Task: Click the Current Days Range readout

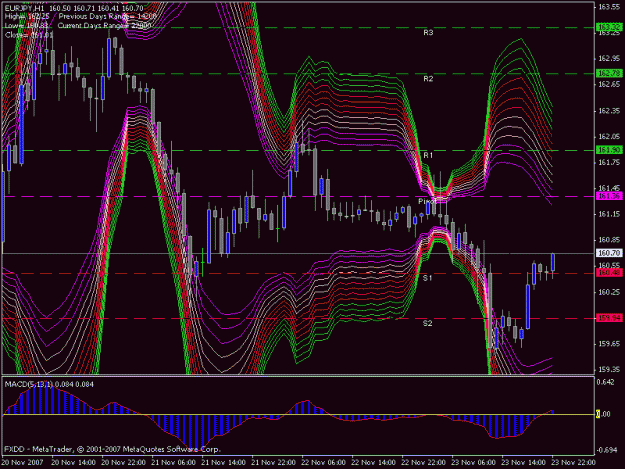Action: click(x=105, y=26)
